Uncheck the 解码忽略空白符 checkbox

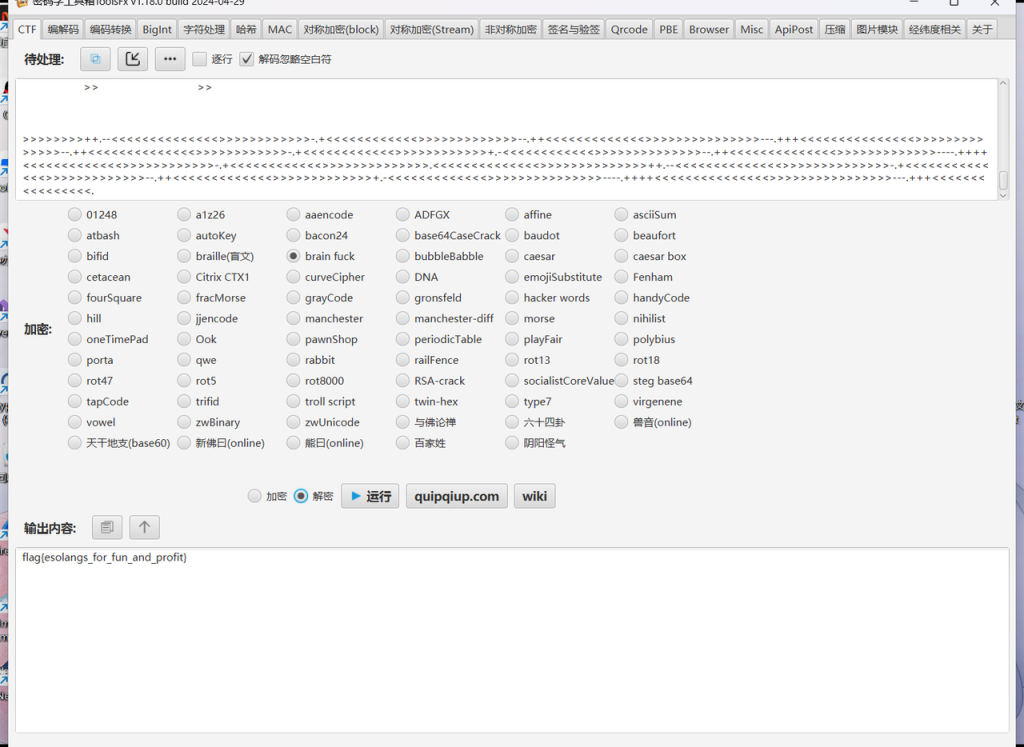click(247, 59)
